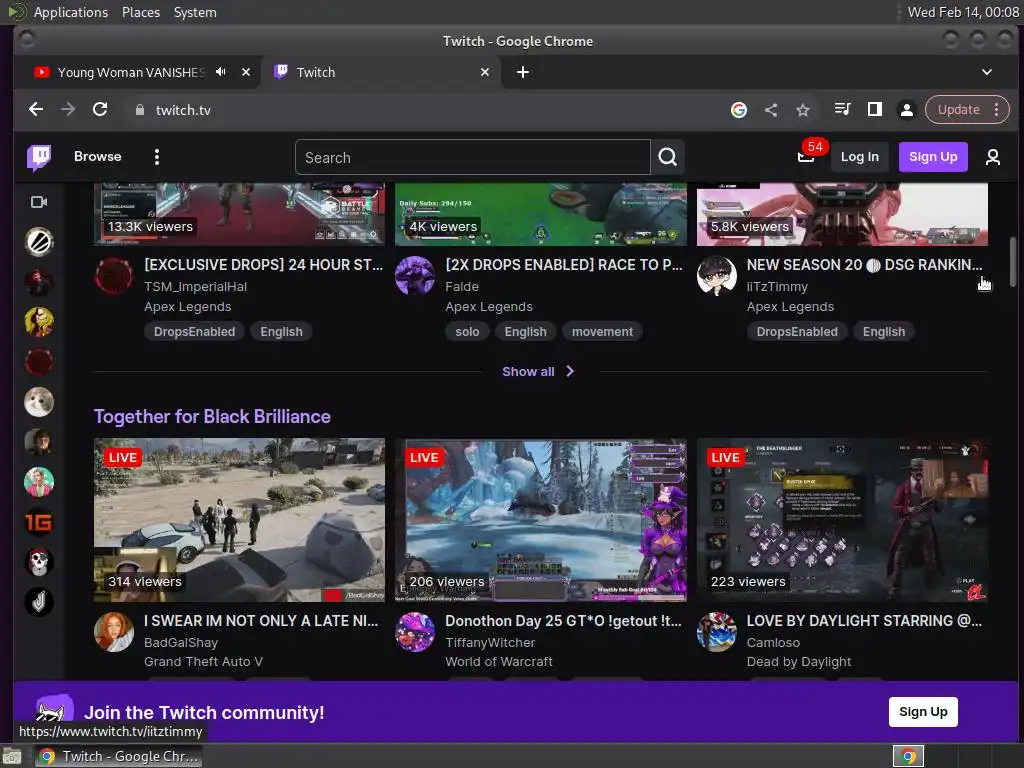
Task: Click the Google icon in address bar
Action: tap(739, 110)
